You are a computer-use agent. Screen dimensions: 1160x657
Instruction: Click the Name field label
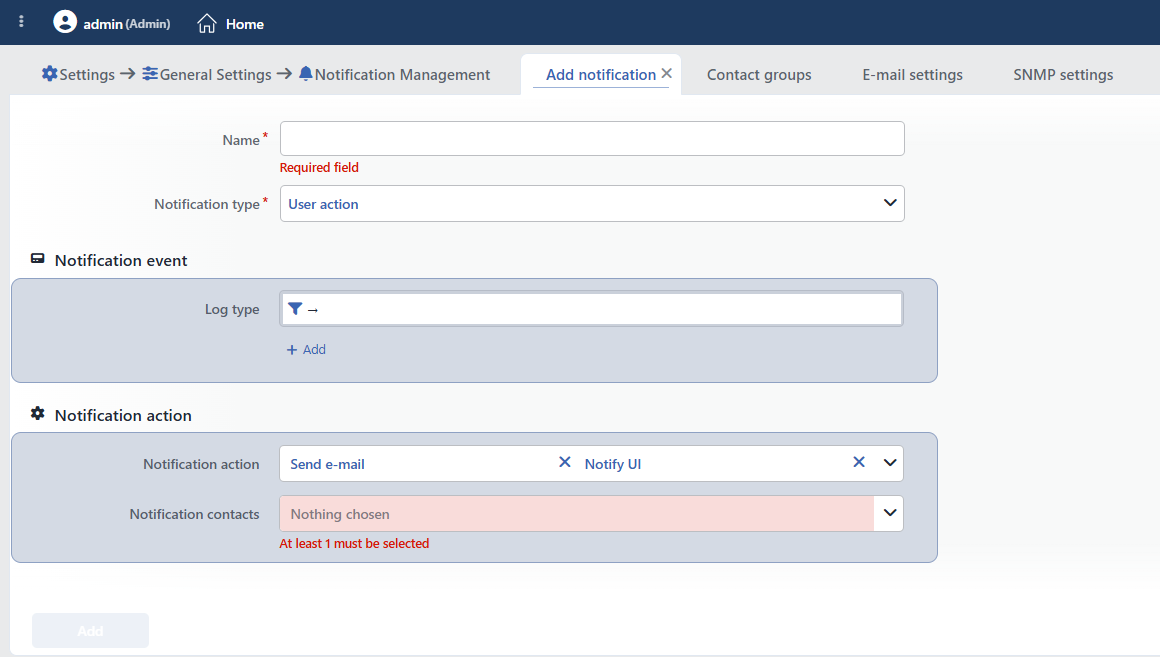click(x=241, y=141)
